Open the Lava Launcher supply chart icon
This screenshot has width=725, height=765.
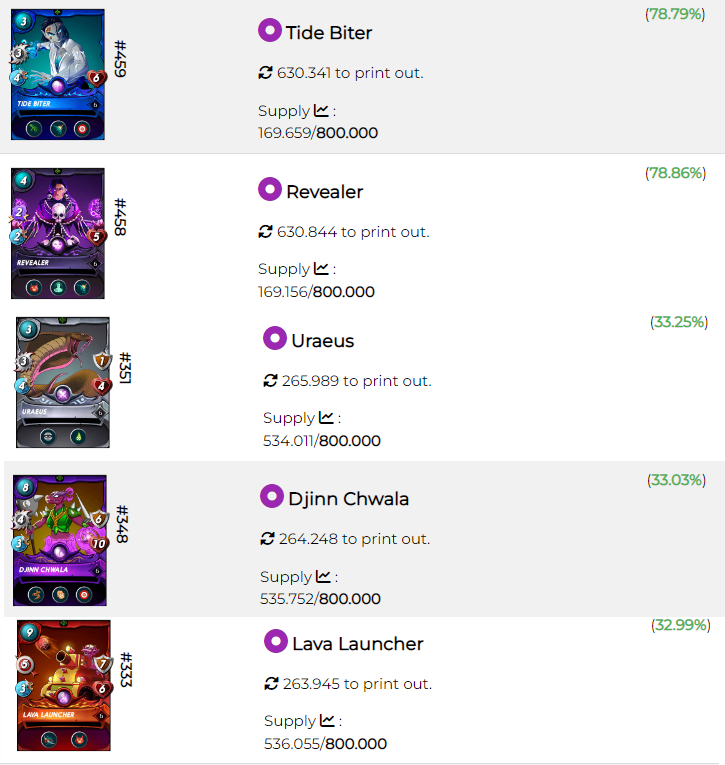point(327,720)
